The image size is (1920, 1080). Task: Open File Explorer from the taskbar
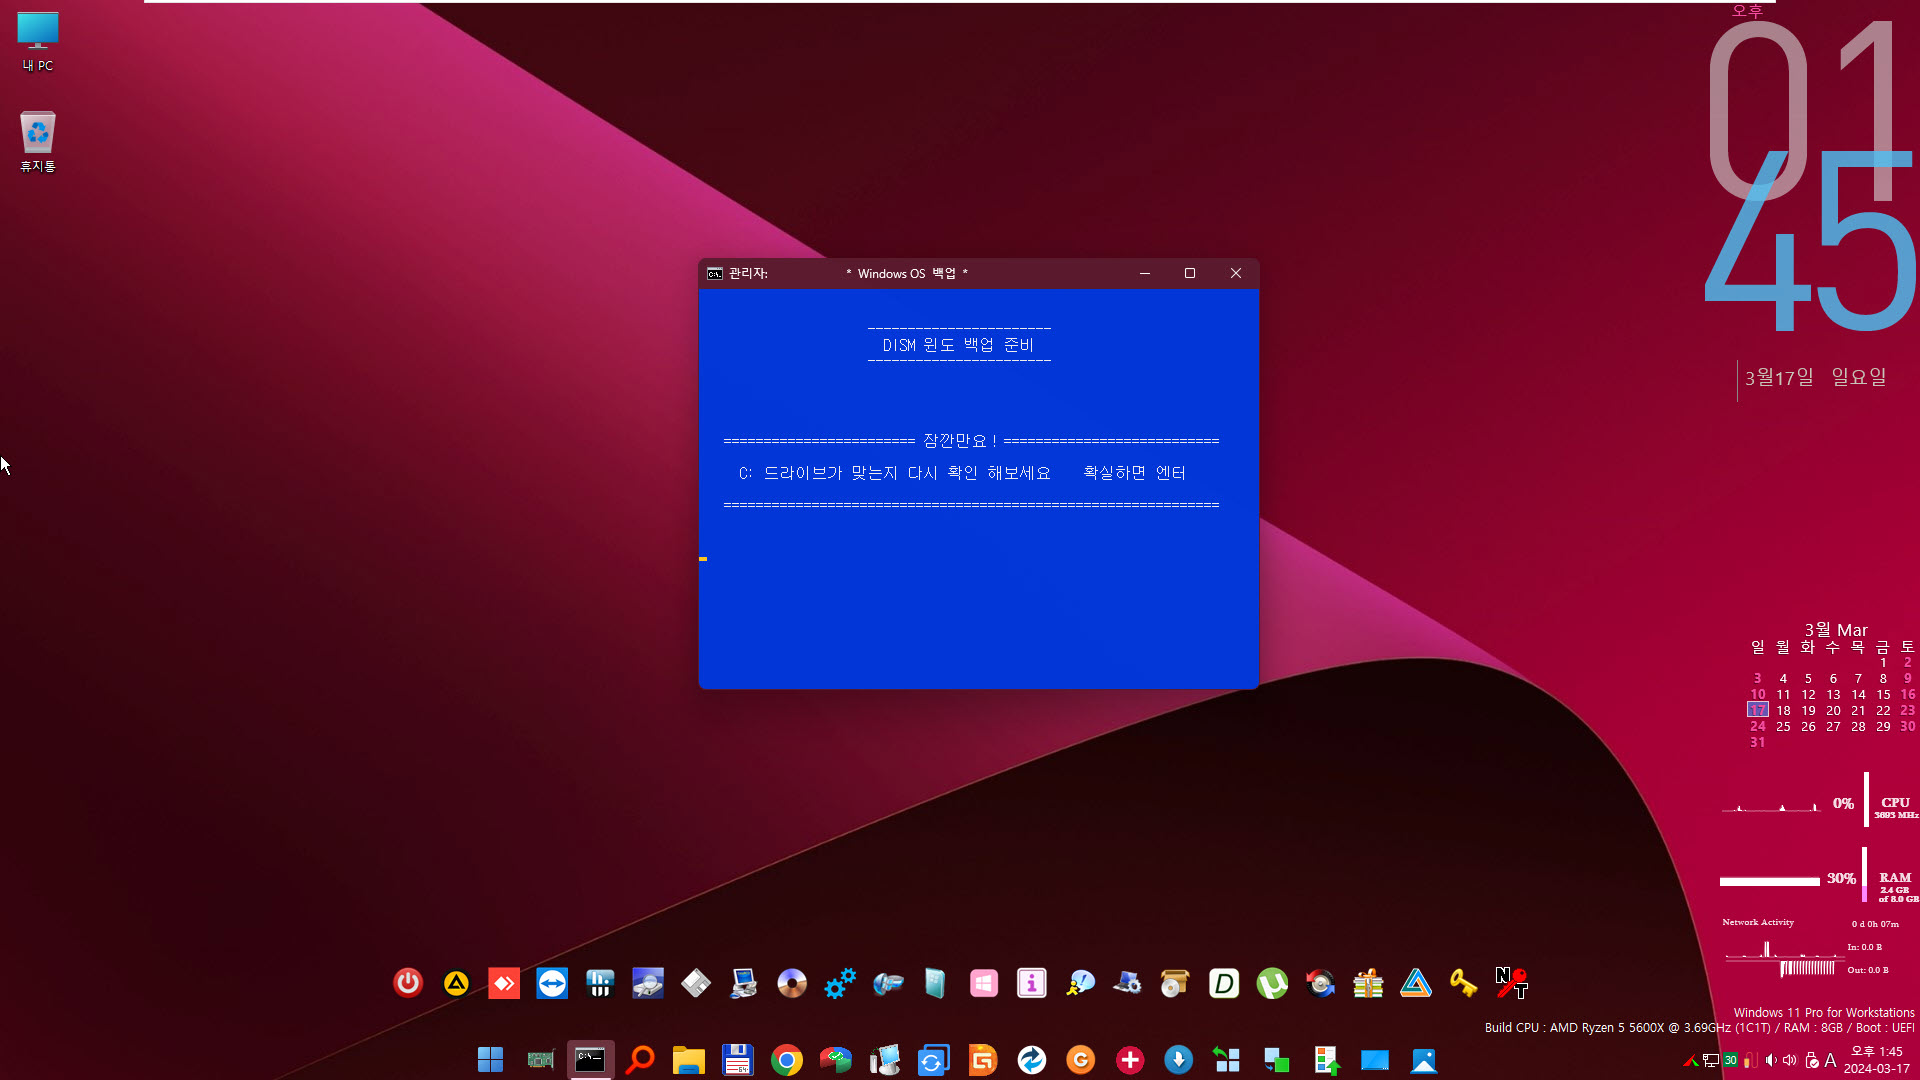[x=689, y=1060]
